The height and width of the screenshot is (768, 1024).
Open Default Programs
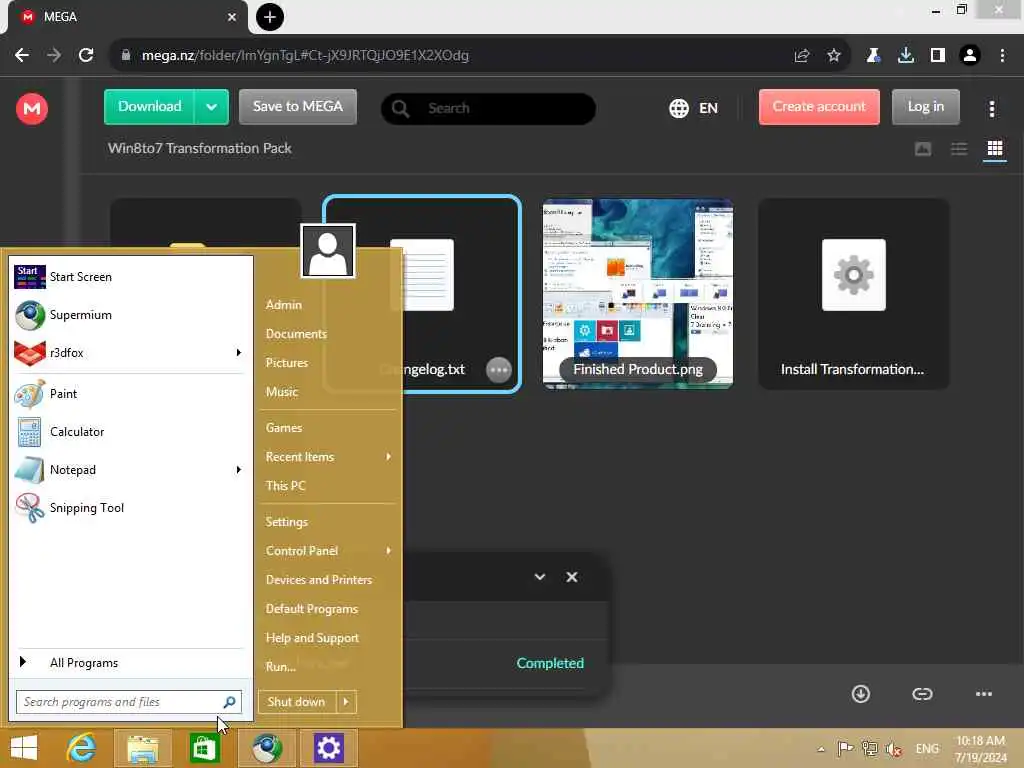click(312, 609)
